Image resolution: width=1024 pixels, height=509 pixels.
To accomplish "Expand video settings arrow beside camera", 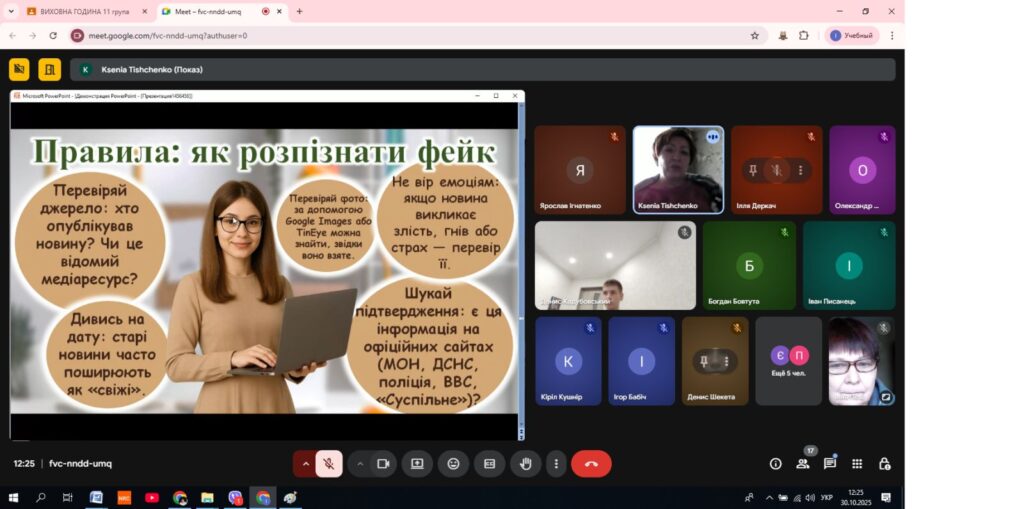I will [359, 464].
